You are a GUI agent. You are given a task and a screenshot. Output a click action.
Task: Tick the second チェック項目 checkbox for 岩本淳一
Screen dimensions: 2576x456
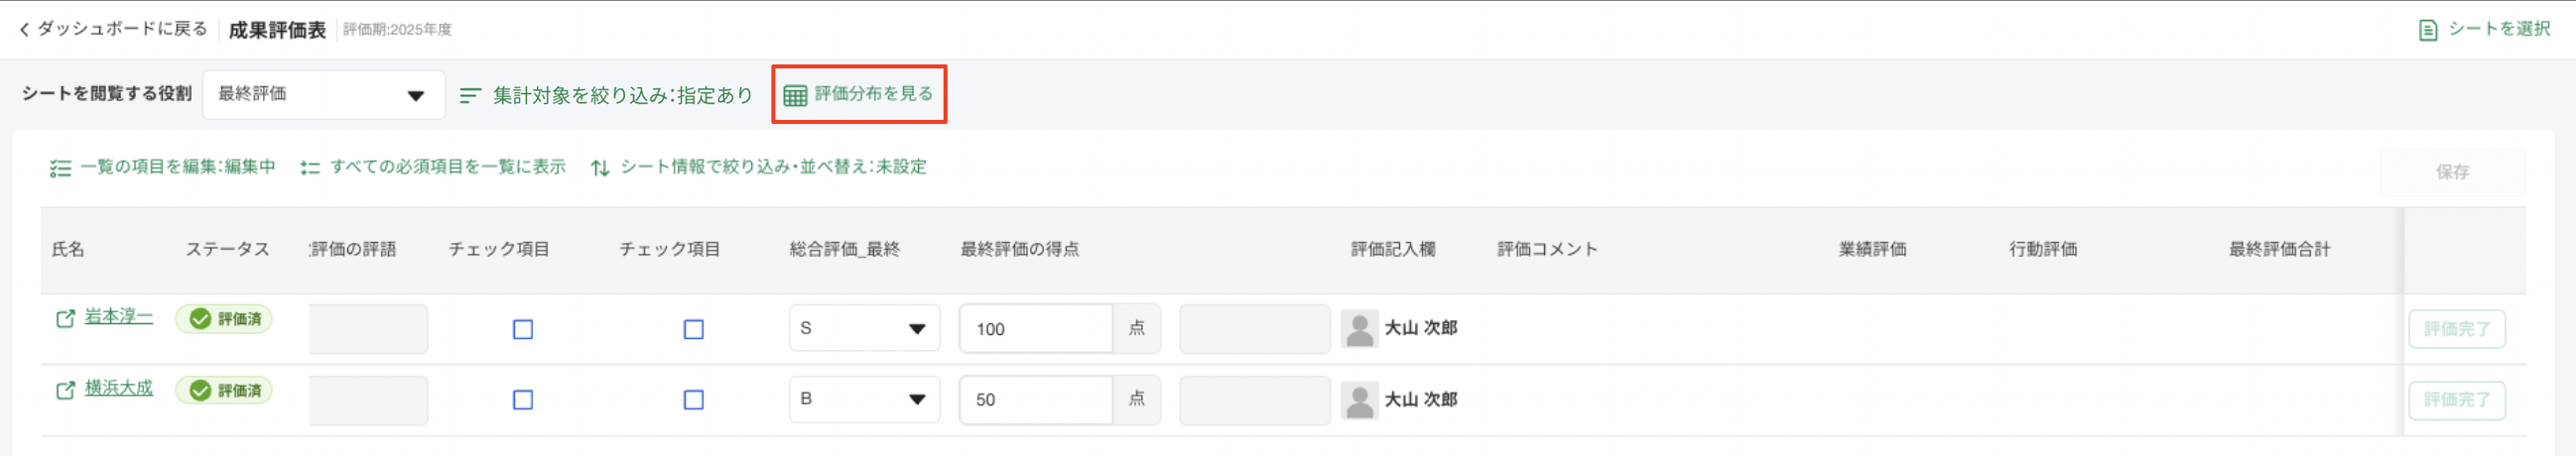click(693, 329)
